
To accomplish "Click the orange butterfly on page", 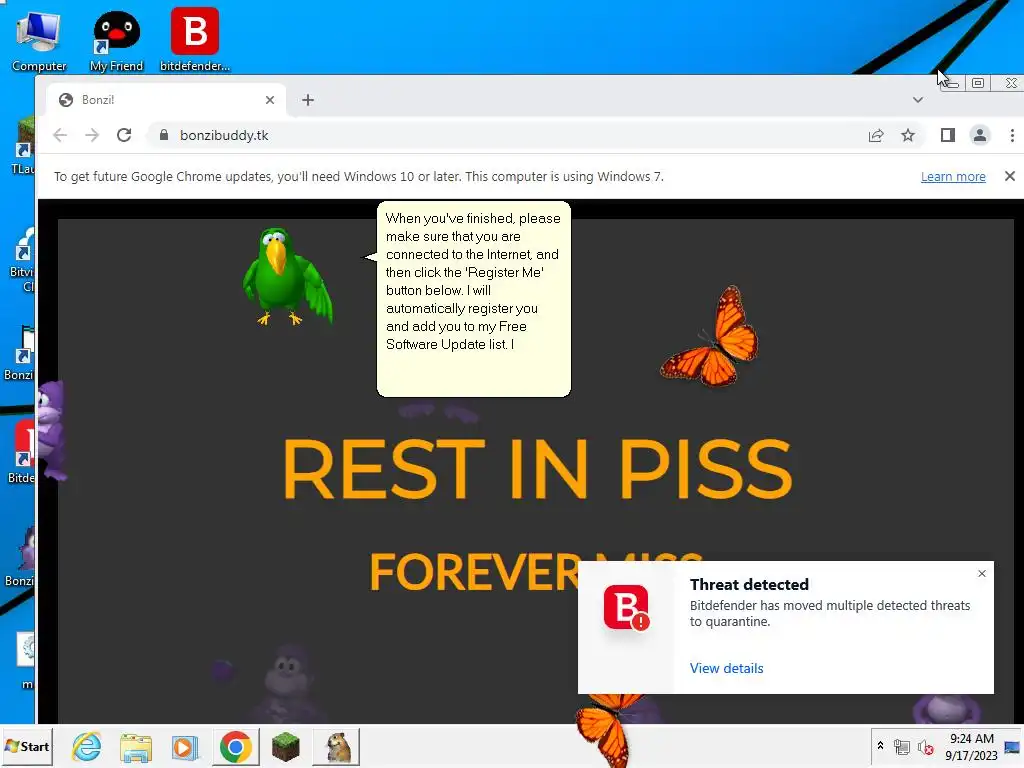I will (x=710, y=337).
